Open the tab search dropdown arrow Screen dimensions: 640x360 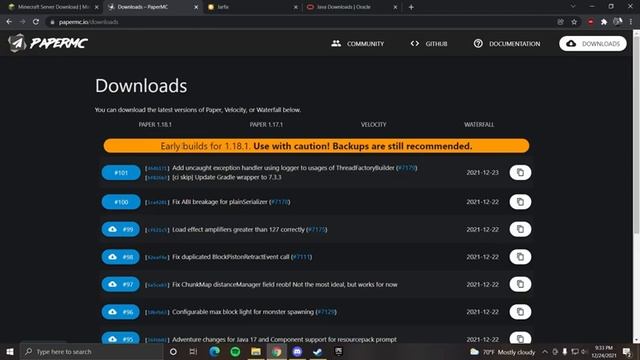coord(573,7)
